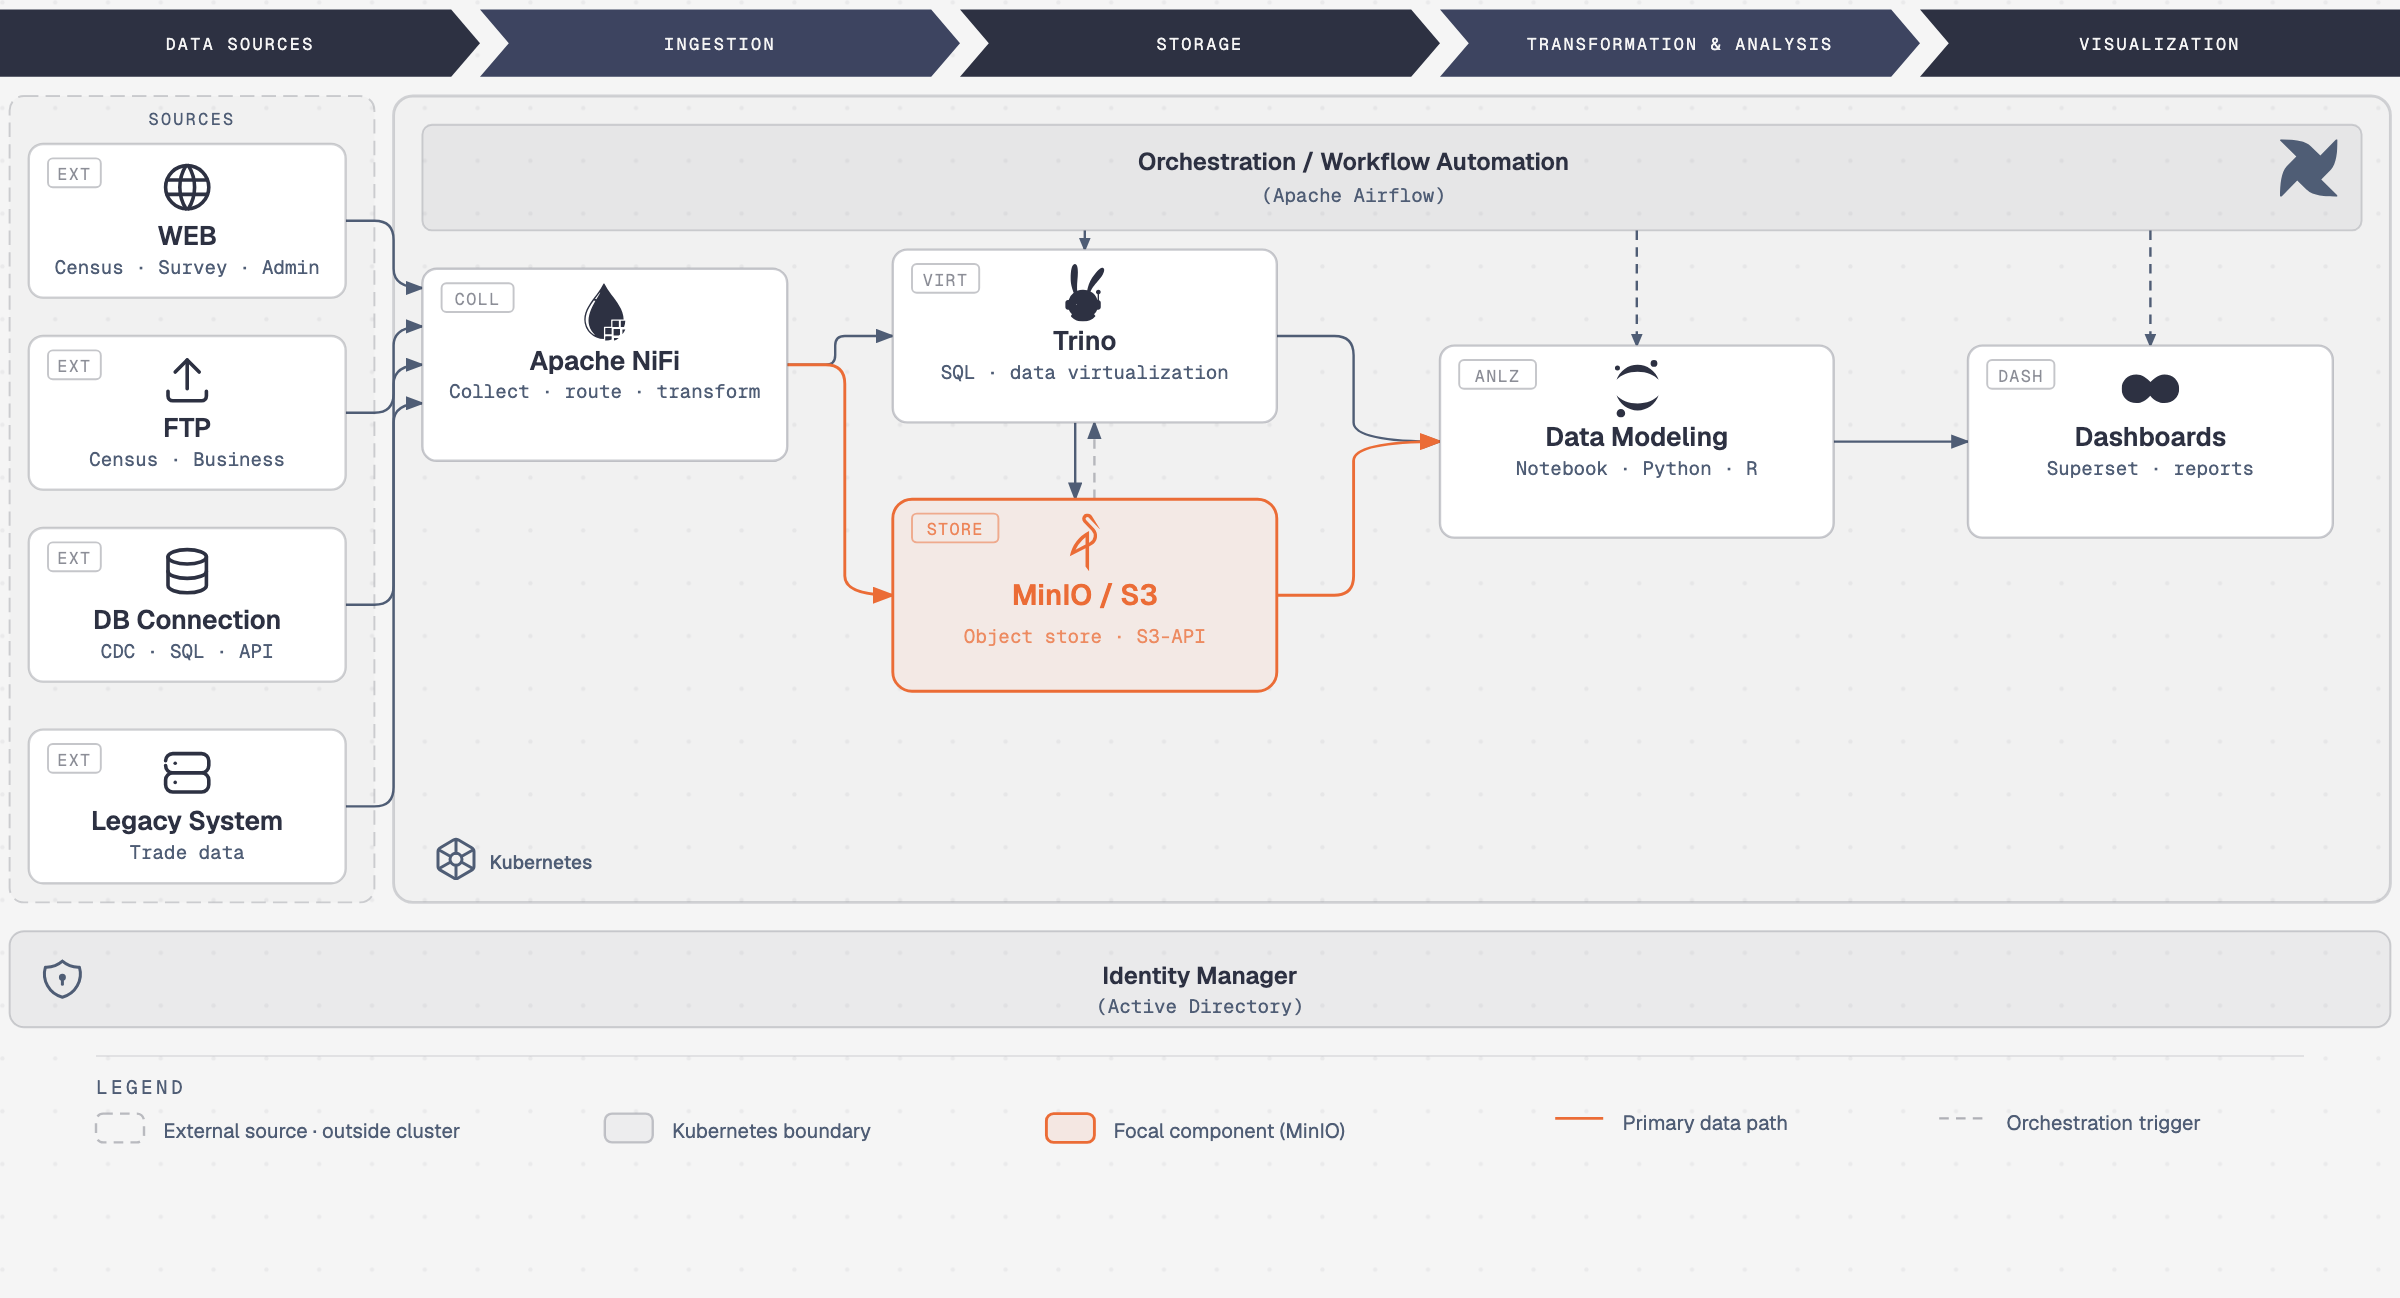Viewport: 2400px width, 1298px height.
Task: Open the TRANSFORMATION & ANALYSIS stage header
Action: [x=1679, y=44]
